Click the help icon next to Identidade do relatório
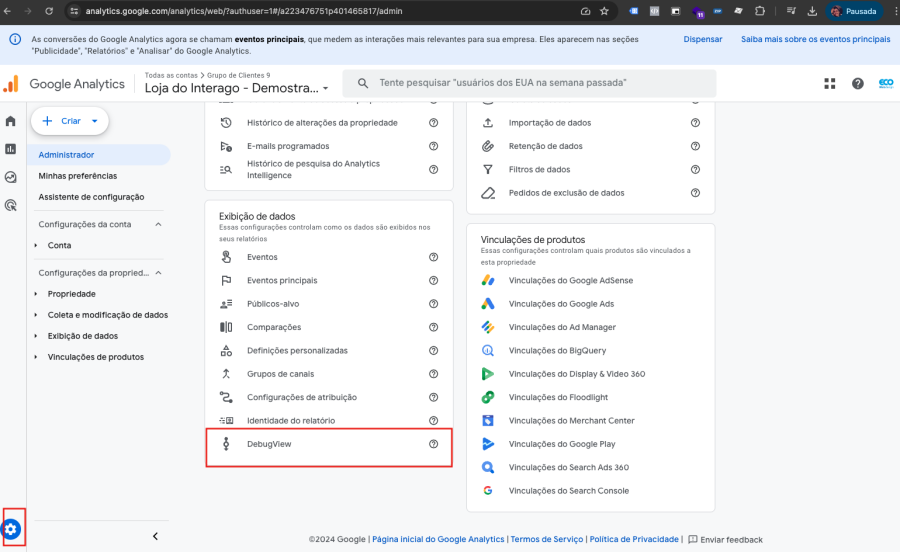Viewport: 900px width, 552px height. 433,421
